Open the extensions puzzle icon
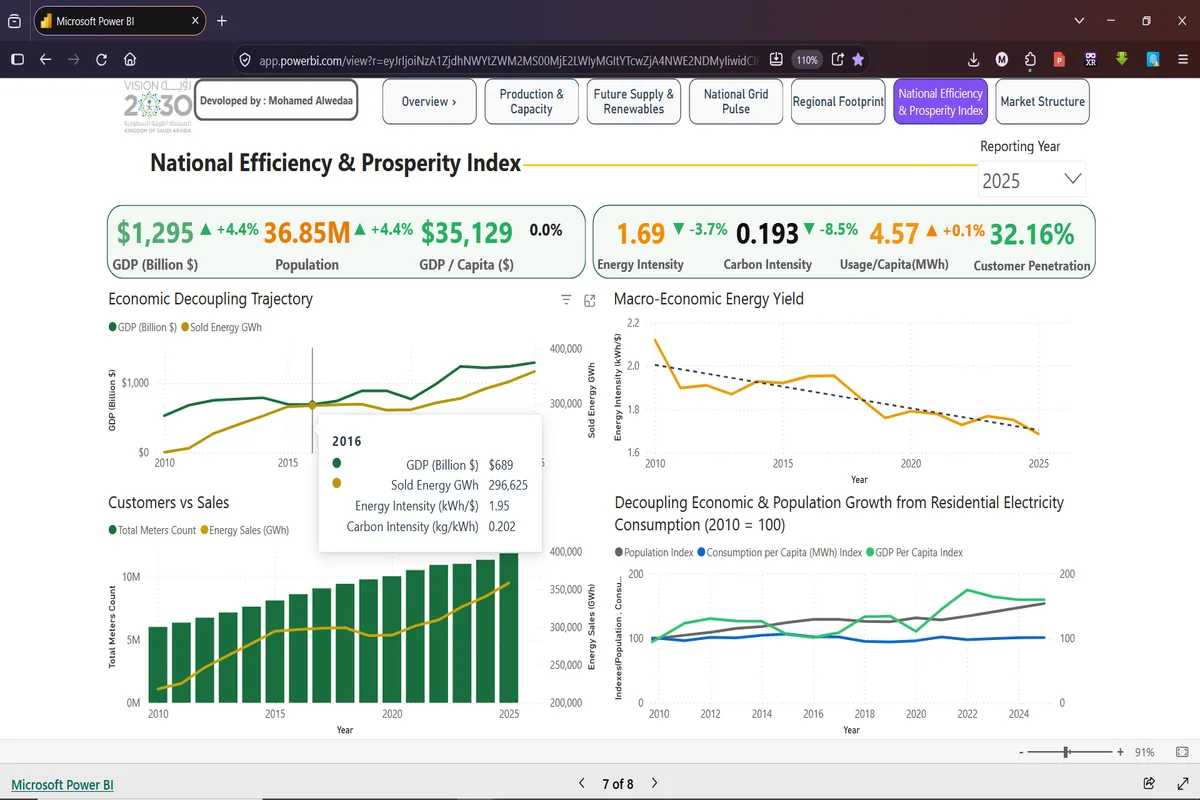 (x=1031, y=59)
